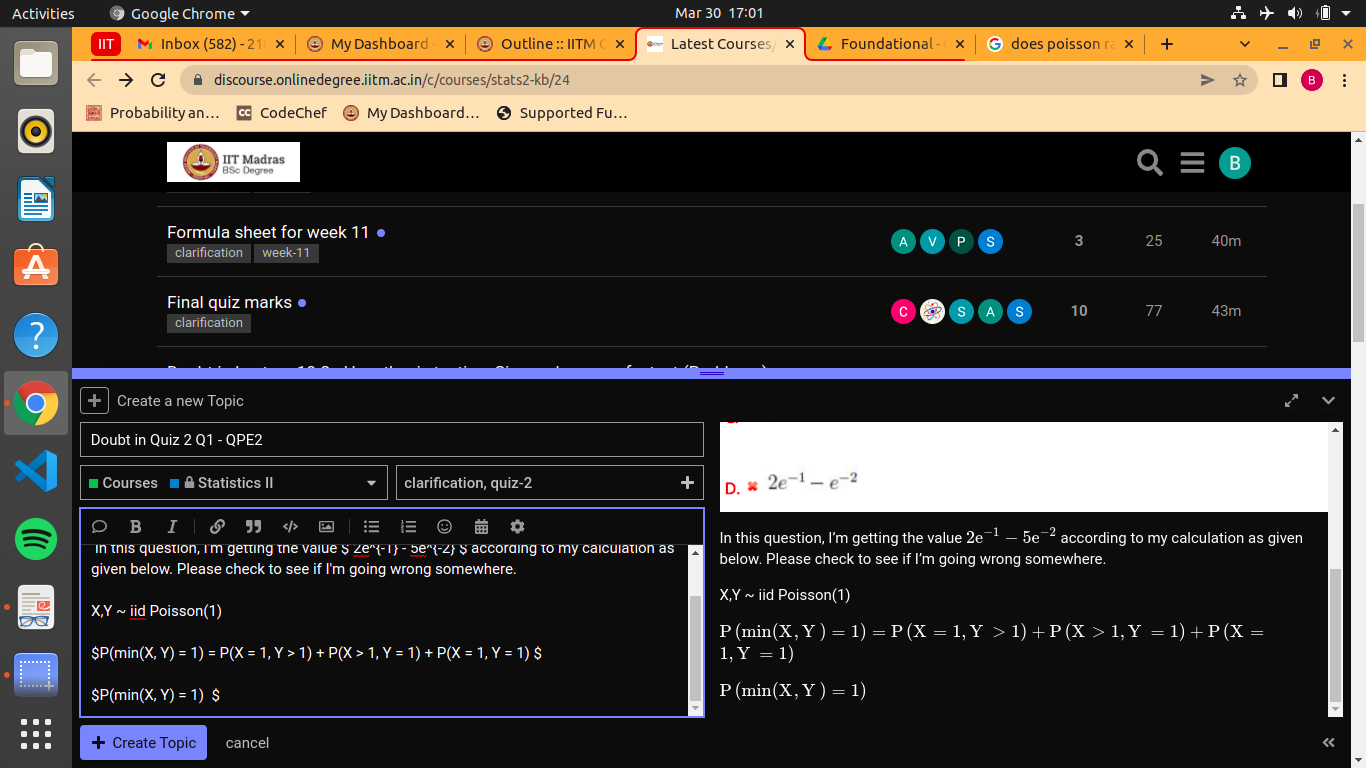This screenshot has height=768, width=1366.
Task: Add a blockquote with the quote icon
Action: click(x=253, y=527)
